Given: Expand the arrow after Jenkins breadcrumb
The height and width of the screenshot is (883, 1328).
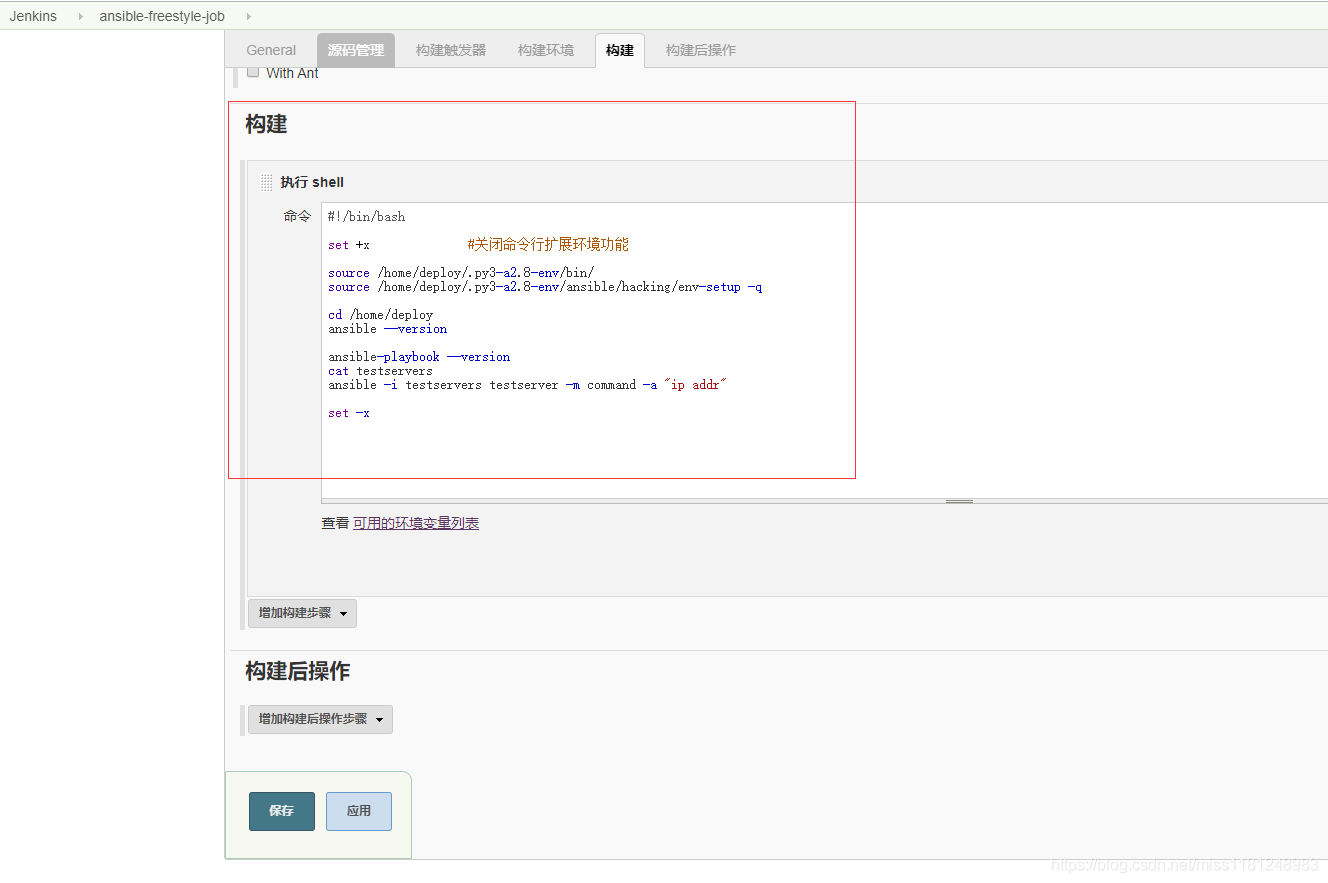Looking at the screenshot, I should click(80, 16).
